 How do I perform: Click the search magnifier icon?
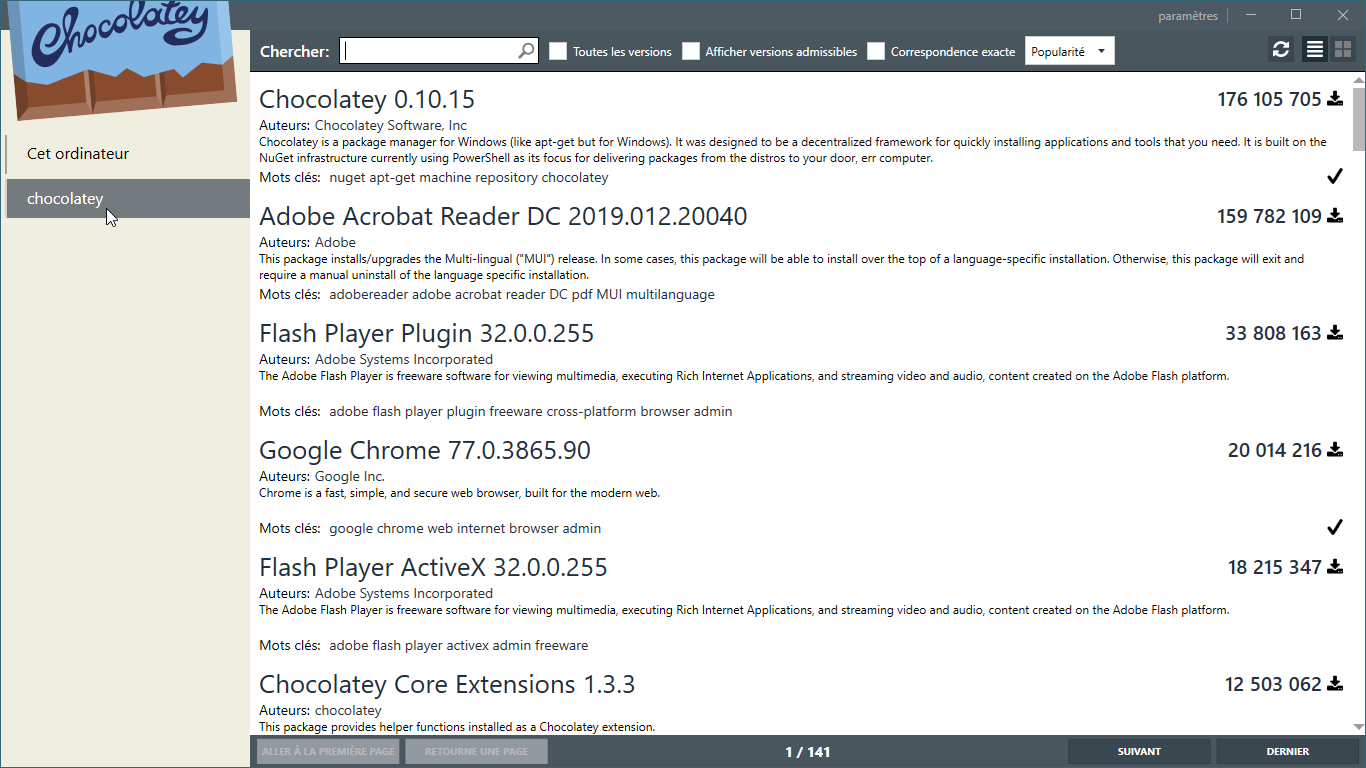526,51
